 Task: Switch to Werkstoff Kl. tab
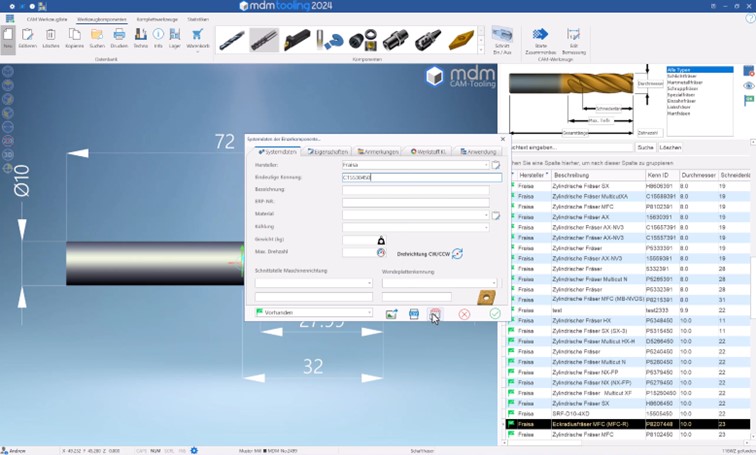pos(428,152)
